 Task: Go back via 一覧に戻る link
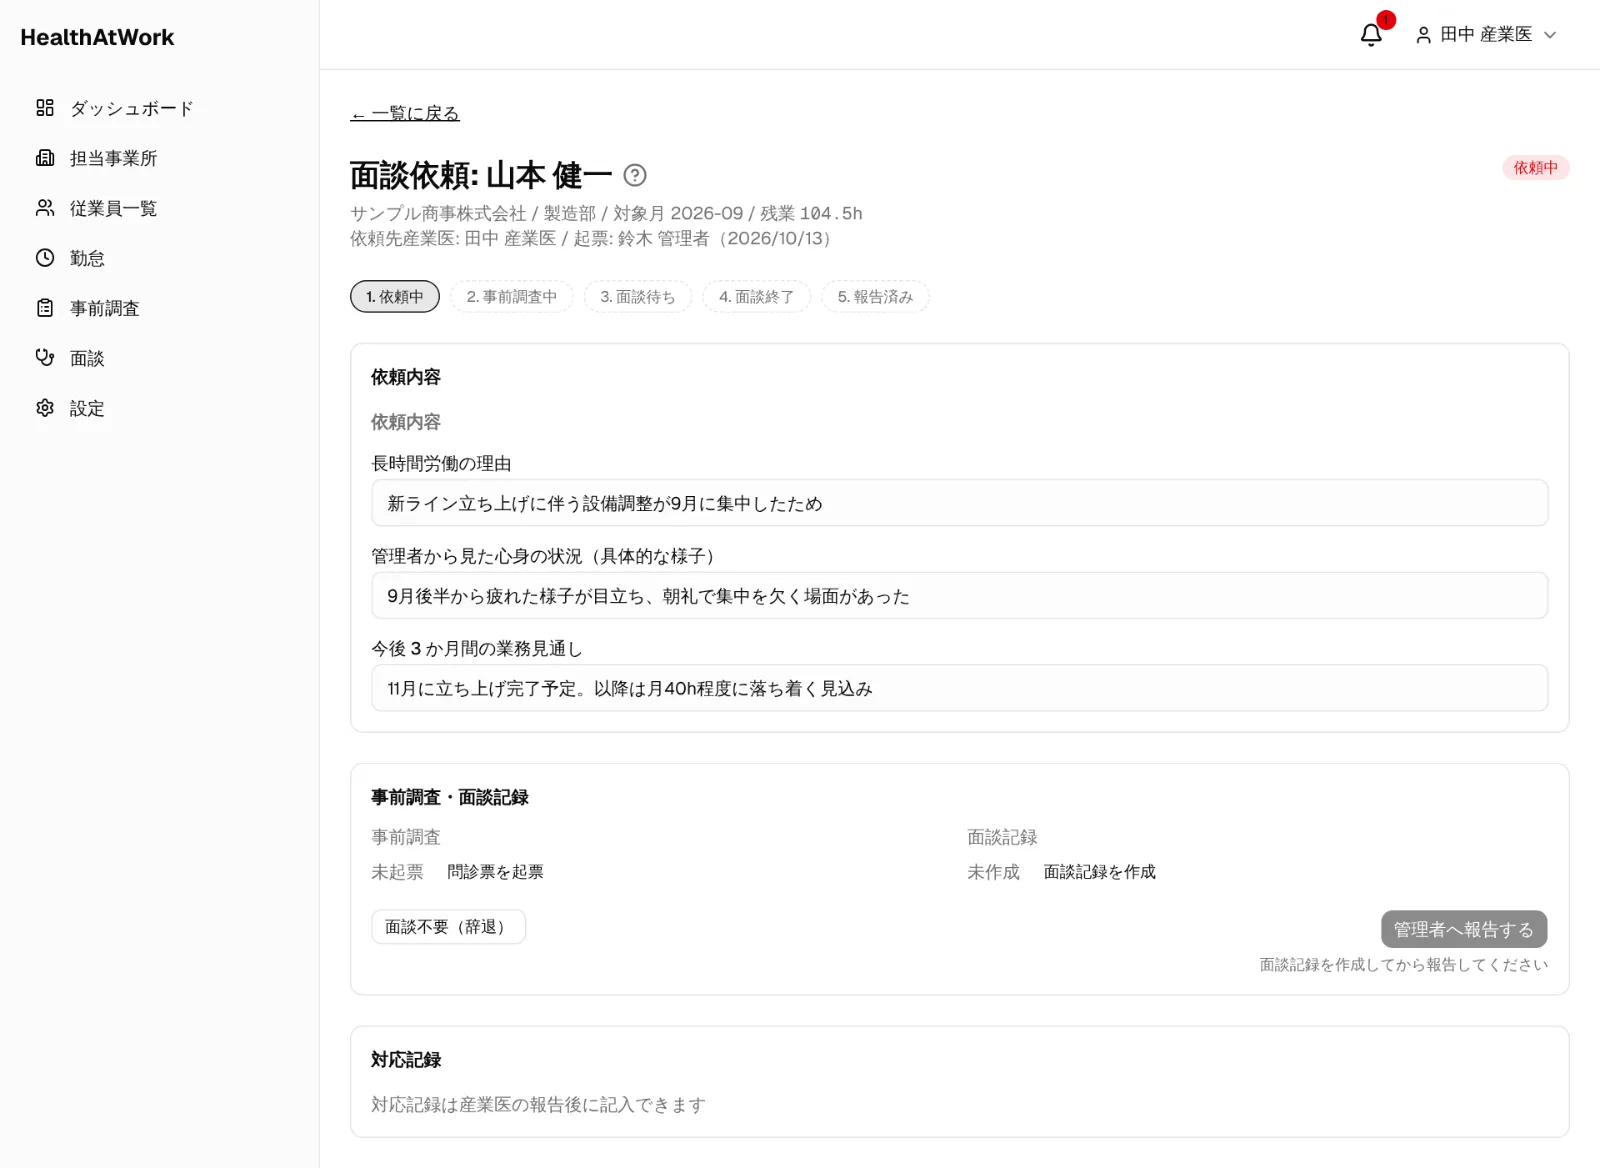tap(405, 113)
